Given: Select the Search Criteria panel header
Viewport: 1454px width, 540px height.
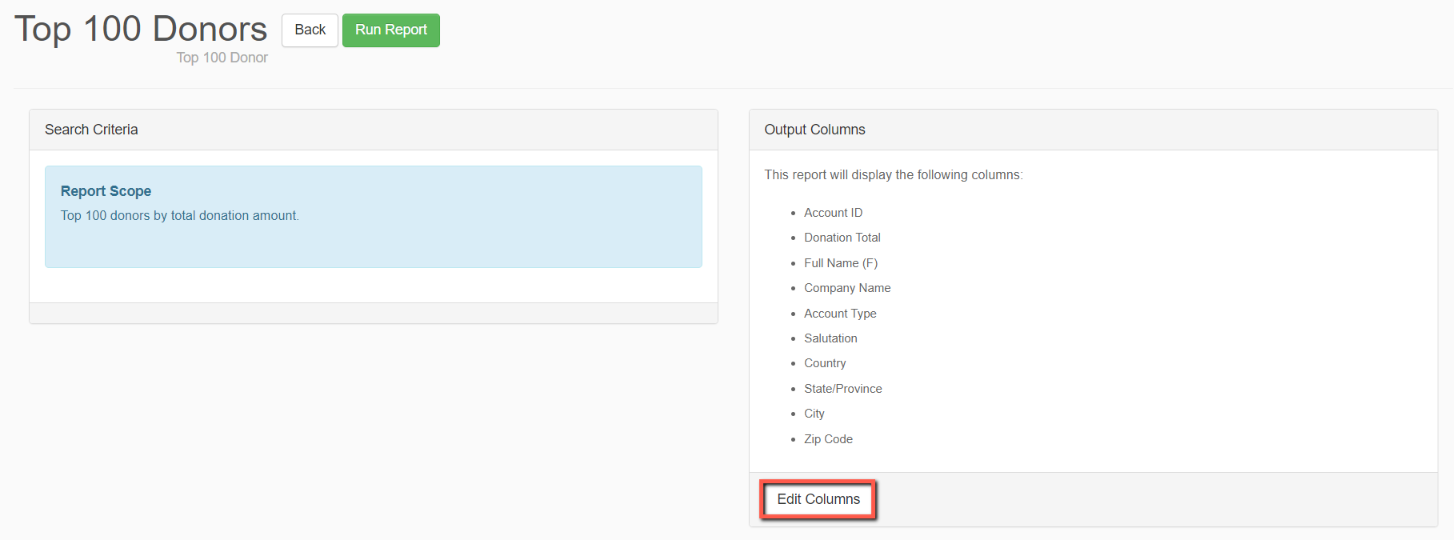Looking at the screenshot, I should [373, 130].
